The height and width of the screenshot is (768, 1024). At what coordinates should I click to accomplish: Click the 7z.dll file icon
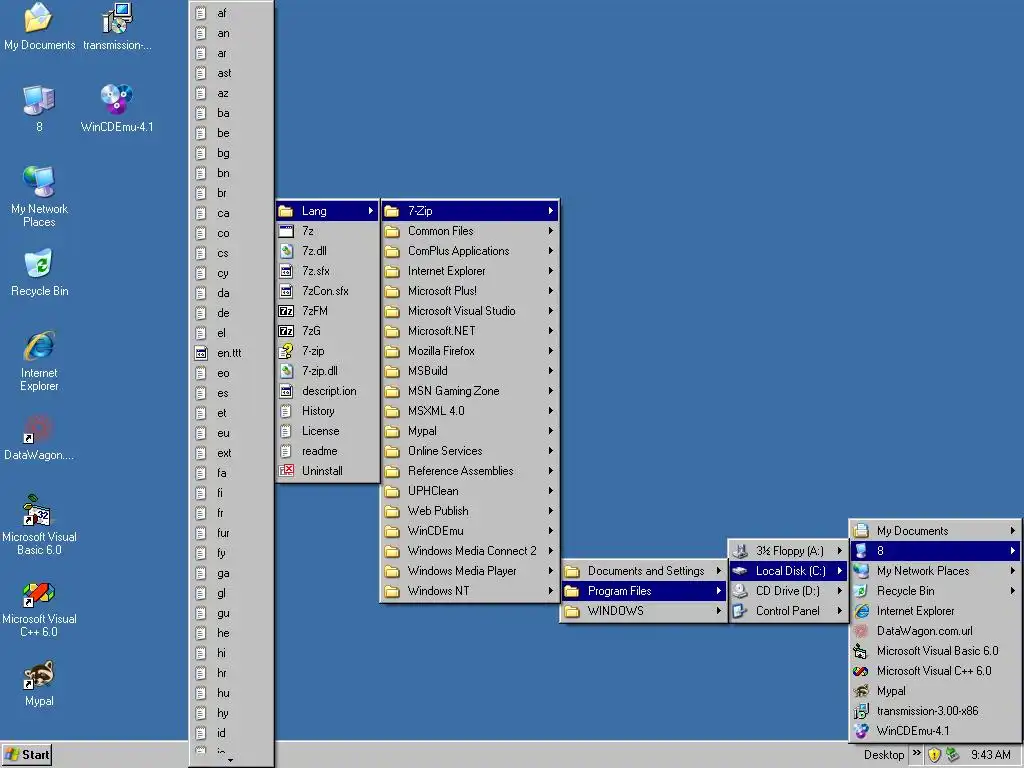click(286, 251)
